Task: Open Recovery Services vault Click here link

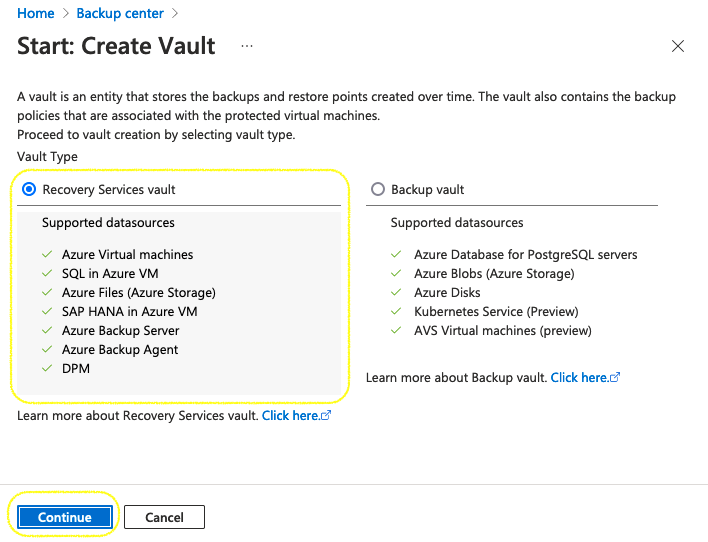Action: pyautogui.click(x=296, y=416)
